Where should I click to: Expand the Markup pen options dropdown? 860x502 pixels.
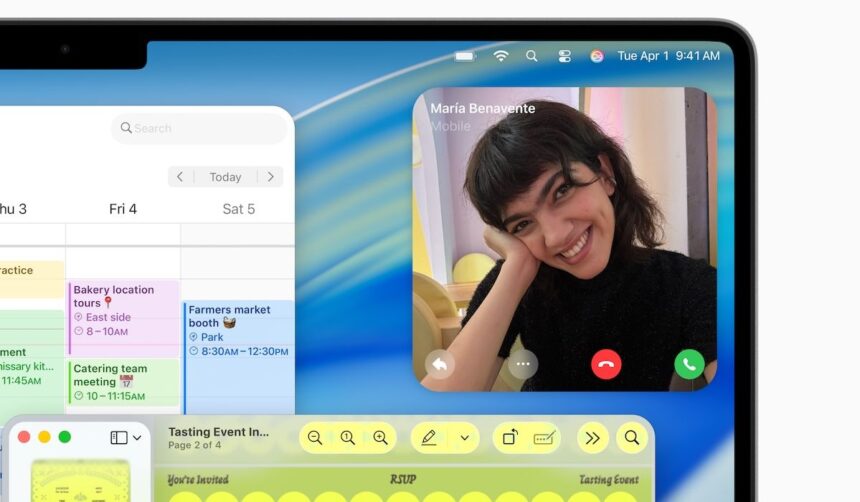[x=464, y=438]
